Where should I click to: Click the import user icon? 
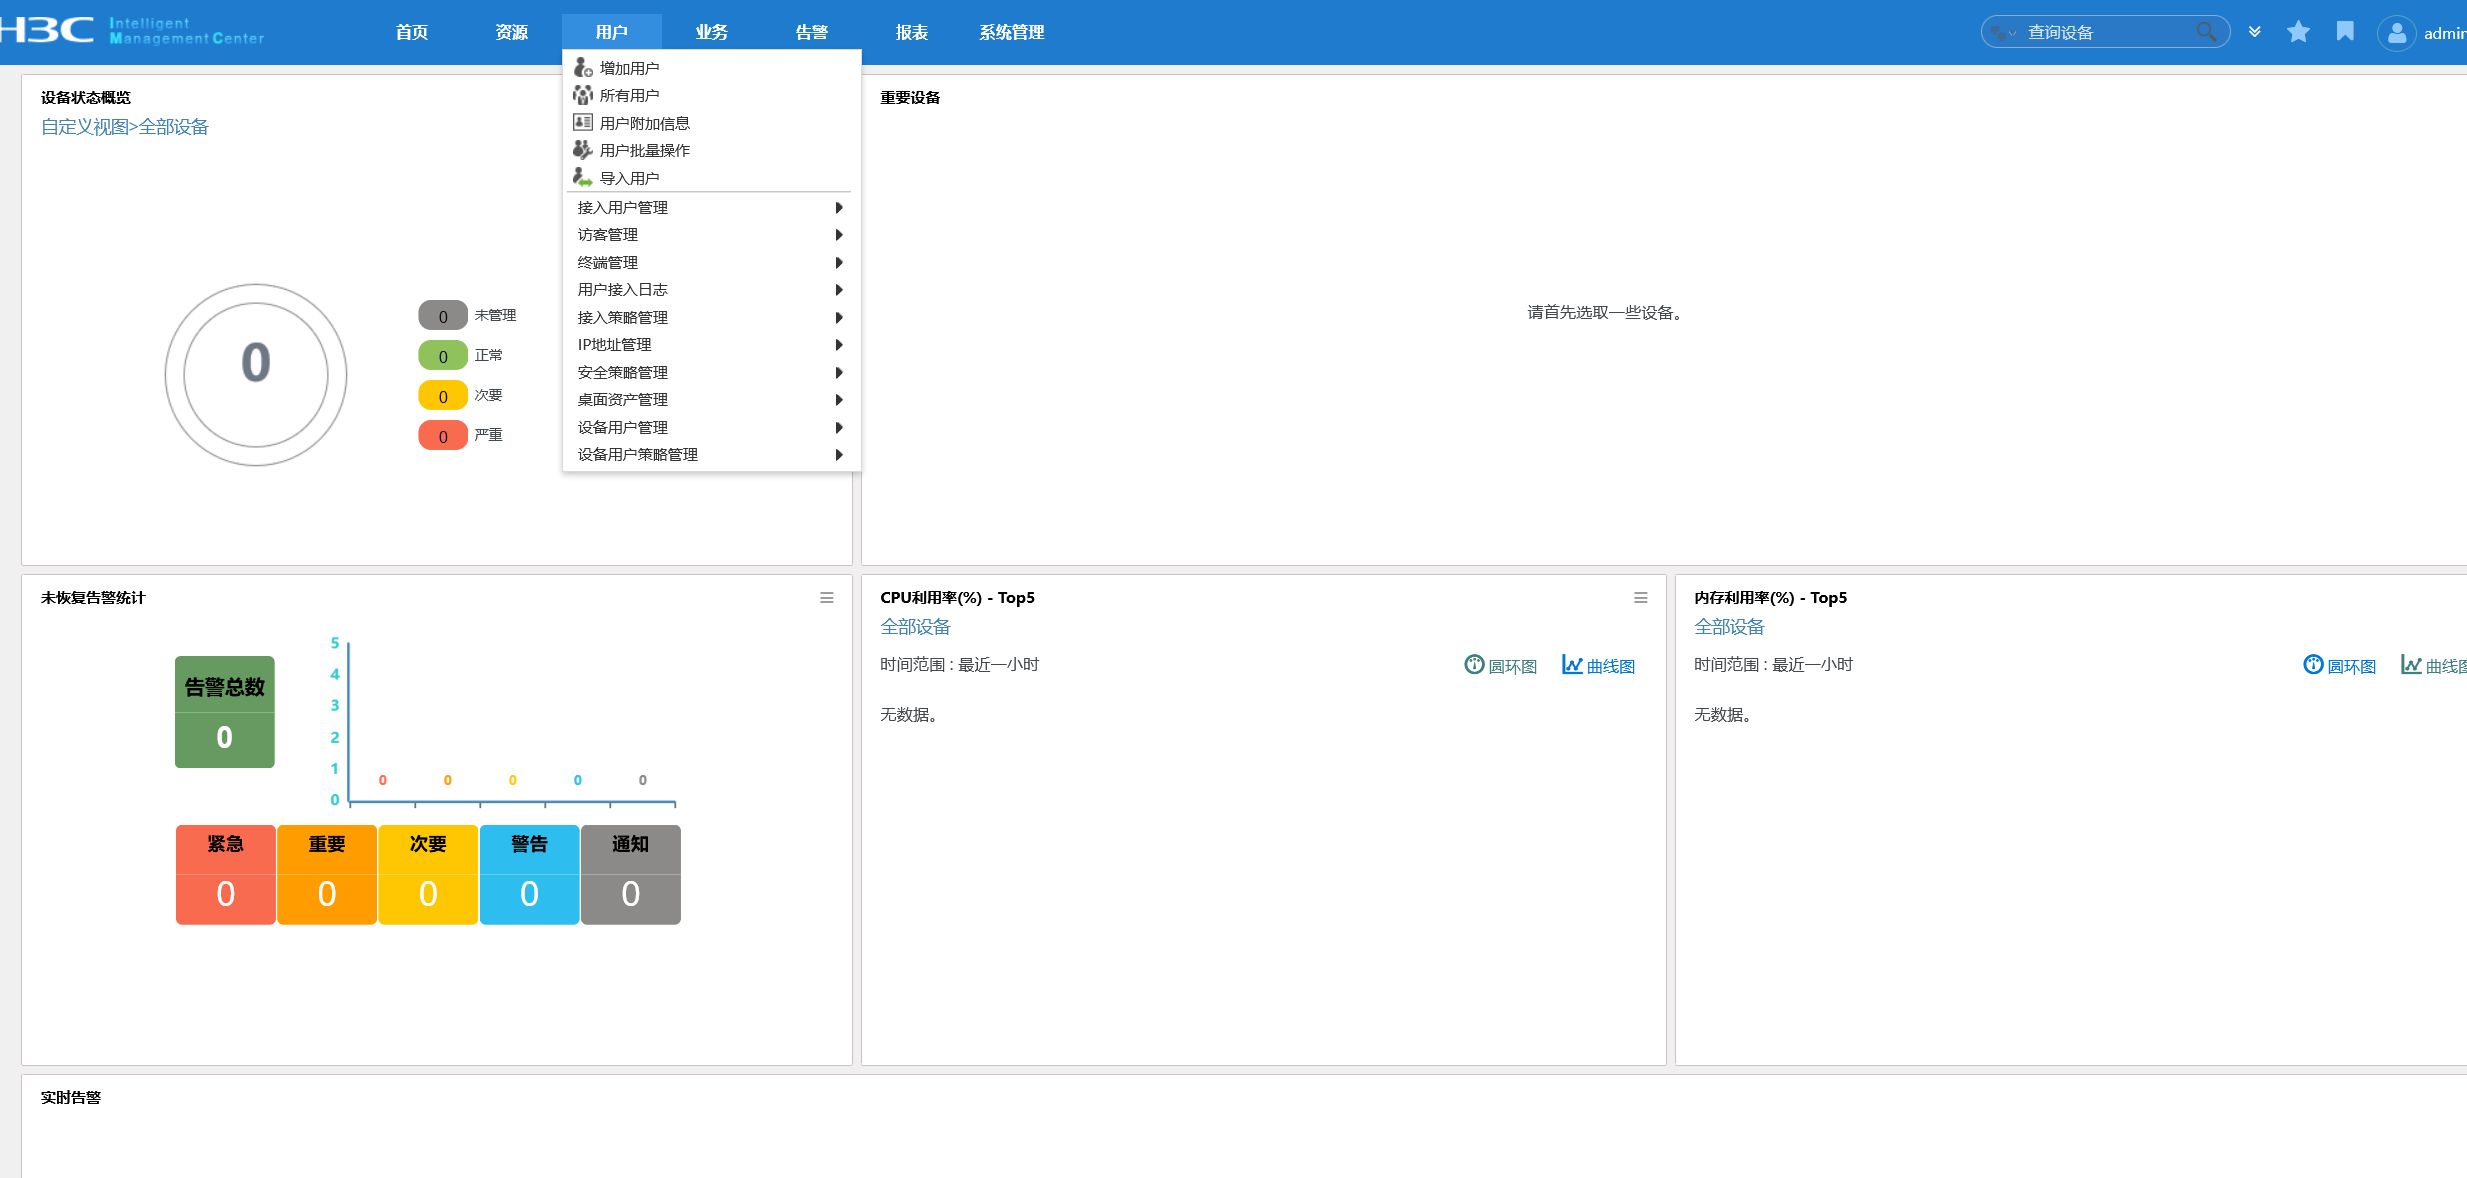point(583,178)
